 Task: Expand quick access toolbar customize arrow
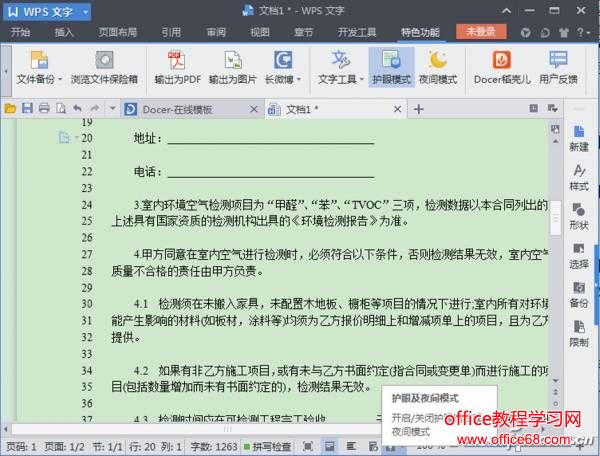(112, 109)
